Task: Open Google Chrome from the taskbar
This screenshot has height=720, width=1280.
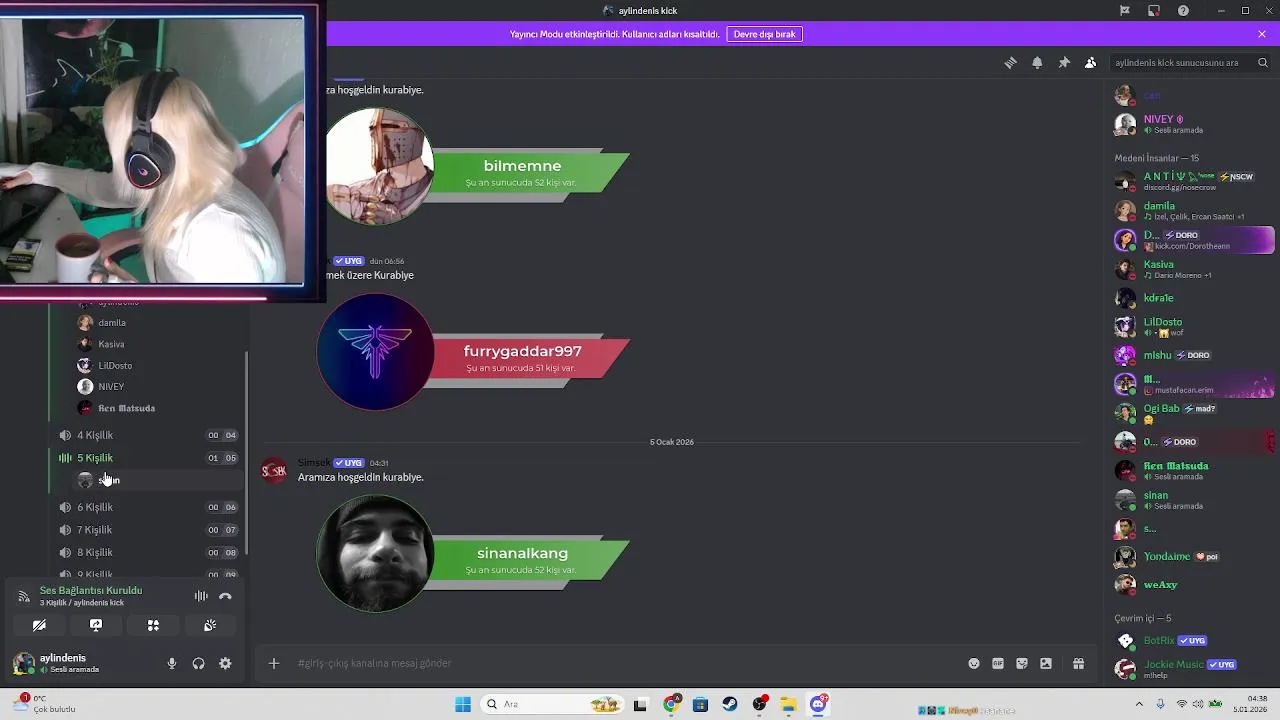Action: [x=671, y=704]
